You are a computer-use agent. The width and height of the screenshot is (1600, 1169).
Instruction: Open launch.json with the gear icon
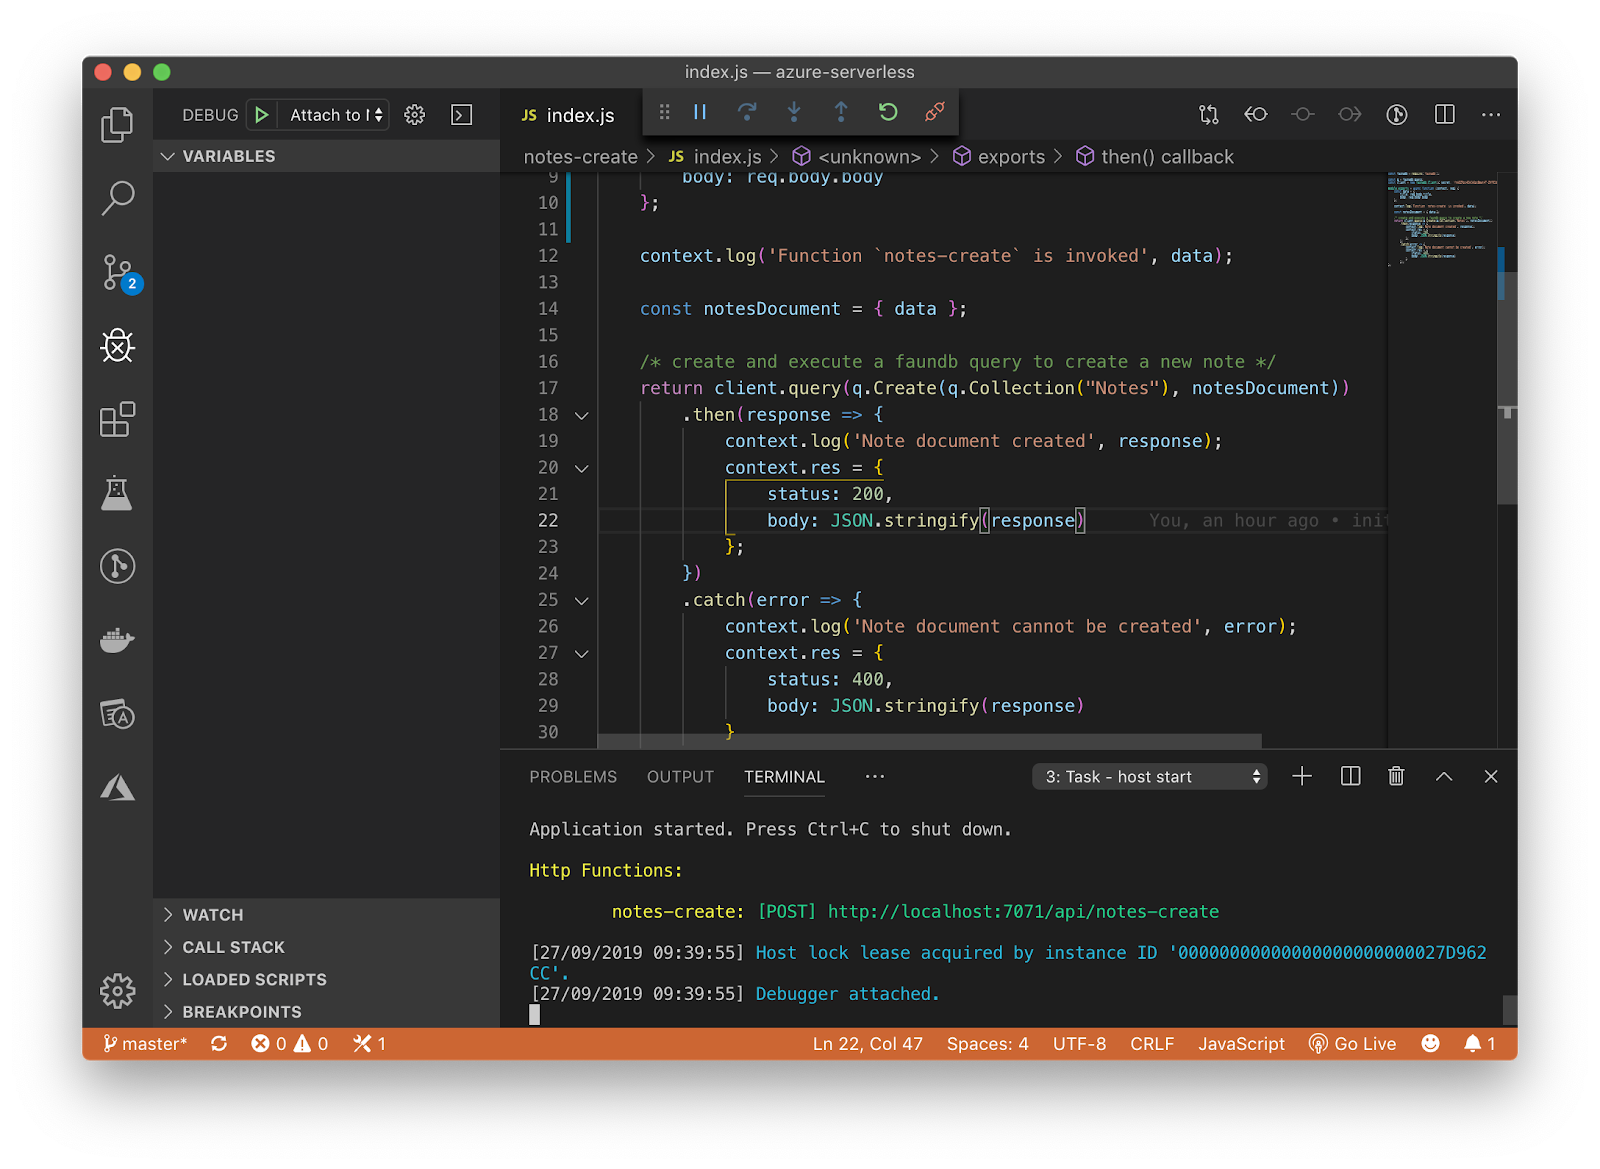(415, 115)
